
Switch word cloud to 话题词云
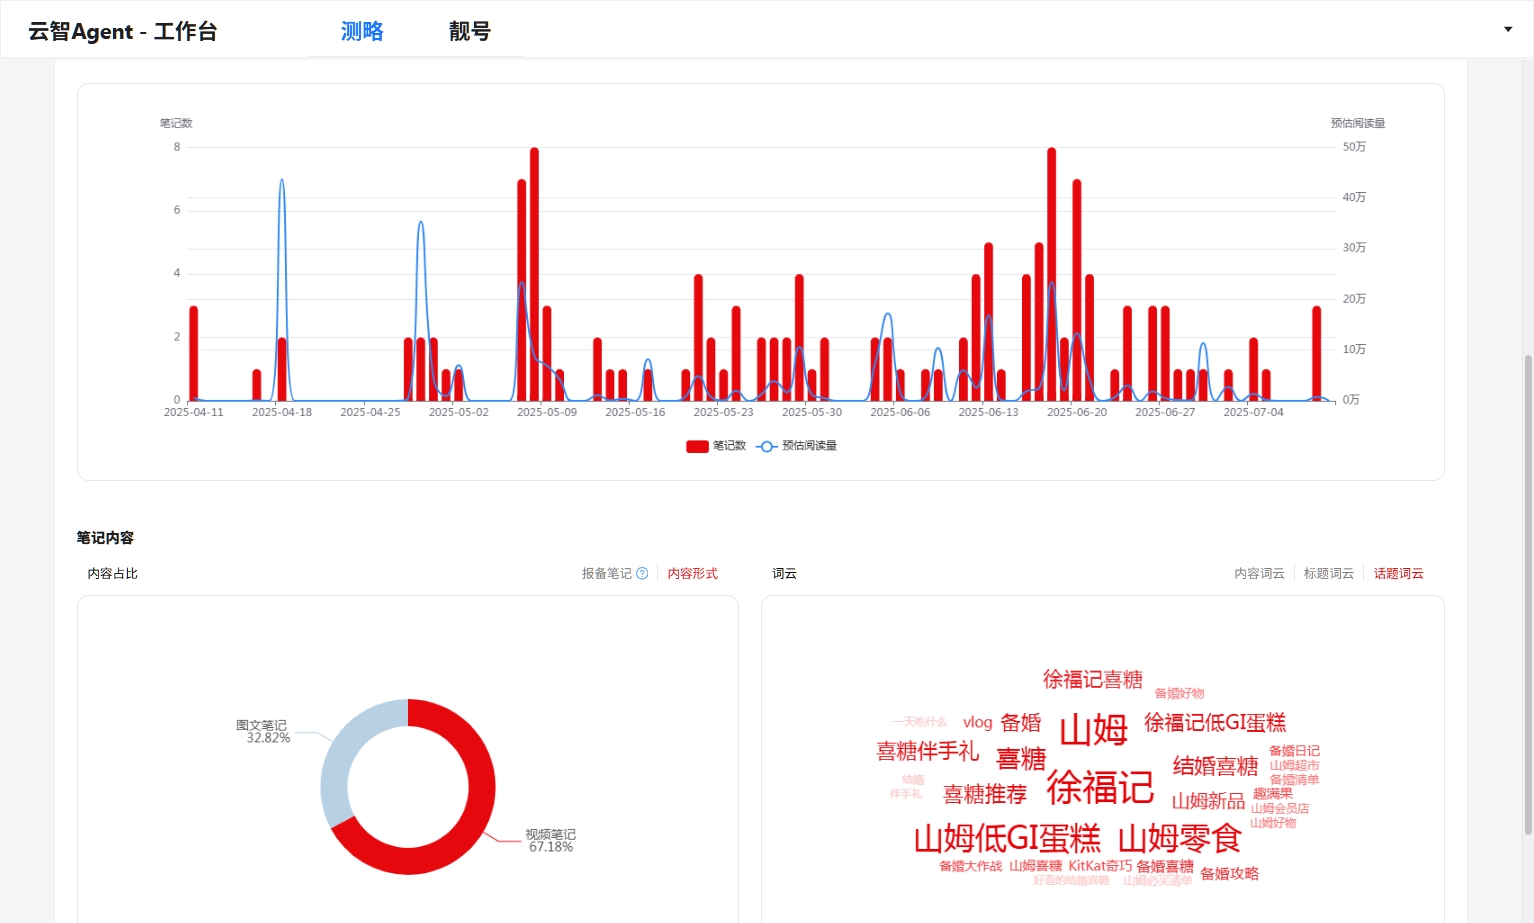1399,573
